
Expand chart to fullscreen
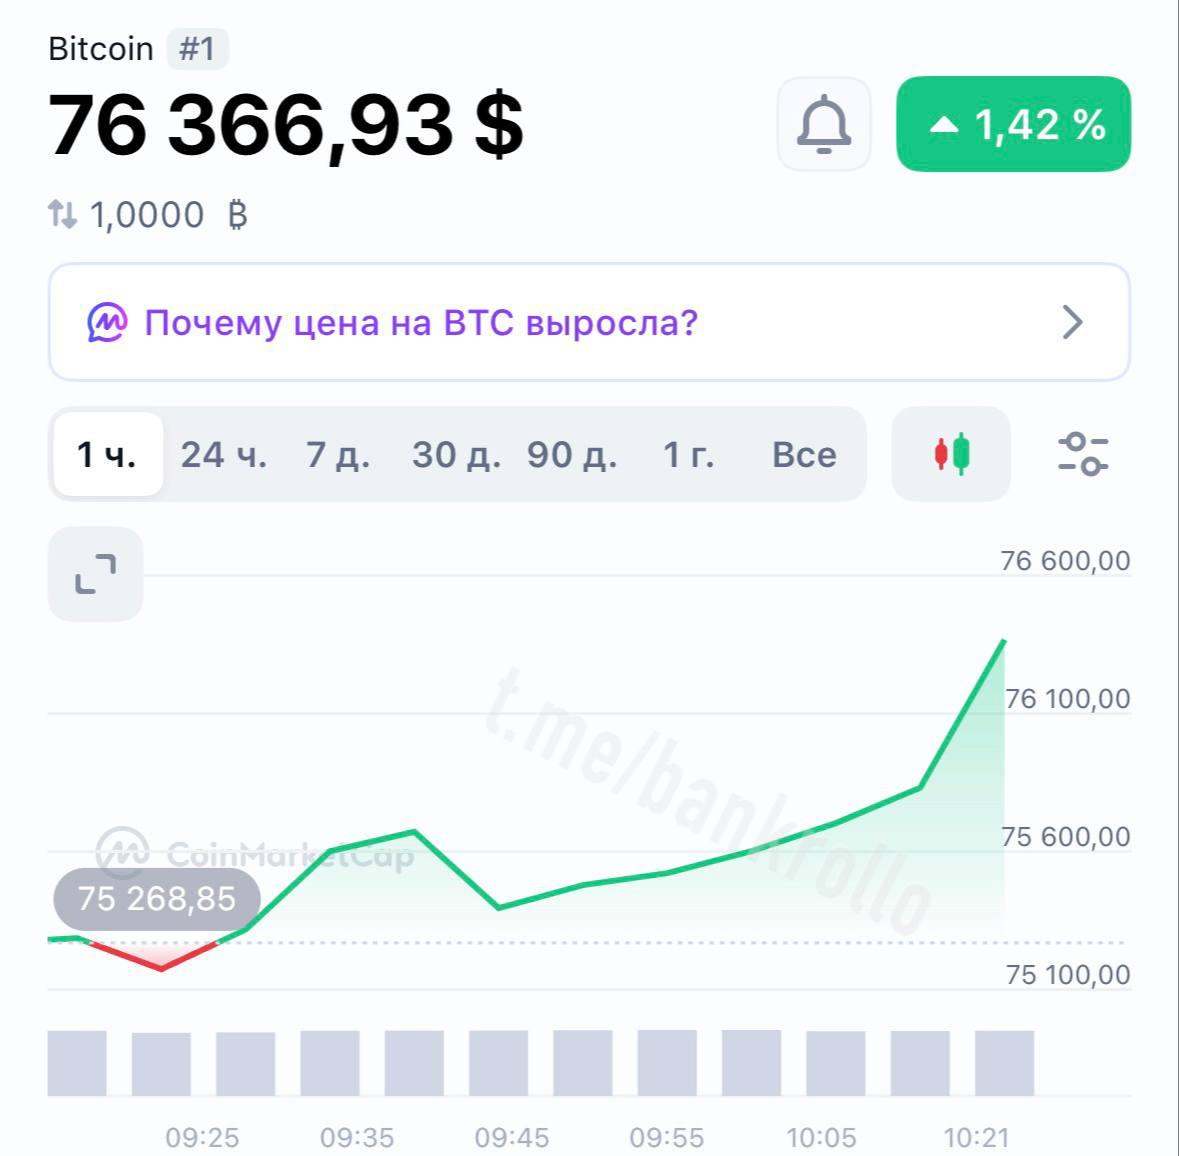(95, 574)
